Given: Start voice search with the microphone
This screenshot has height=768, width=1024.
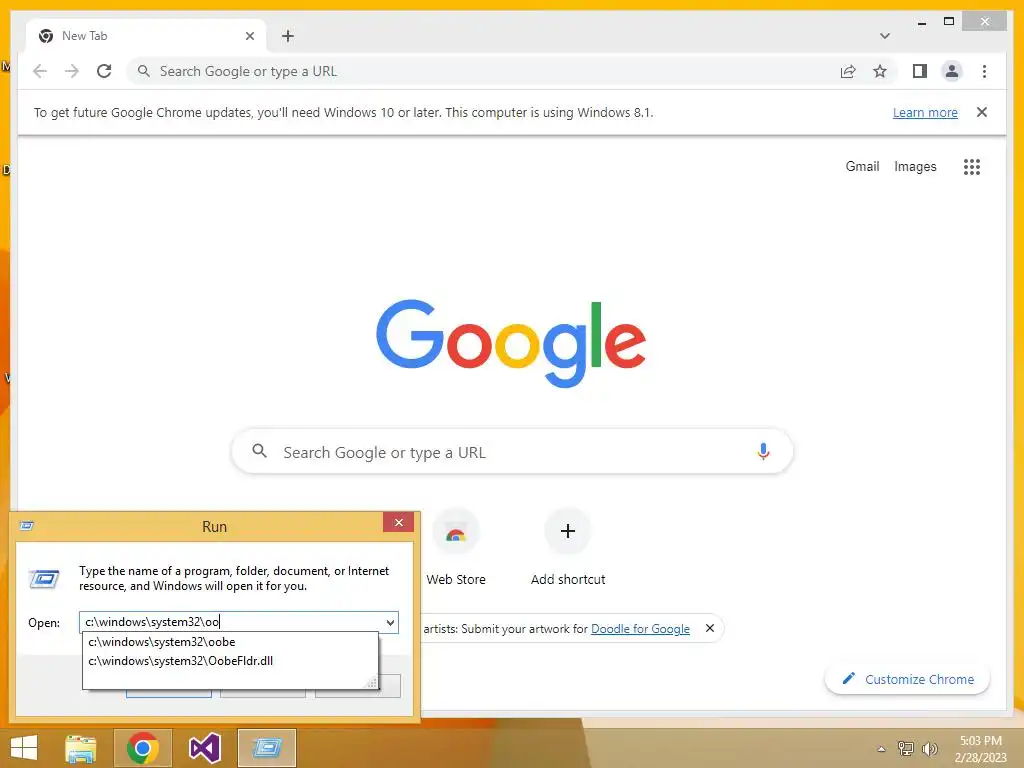Looking at the screenshot, I should 763,451.
